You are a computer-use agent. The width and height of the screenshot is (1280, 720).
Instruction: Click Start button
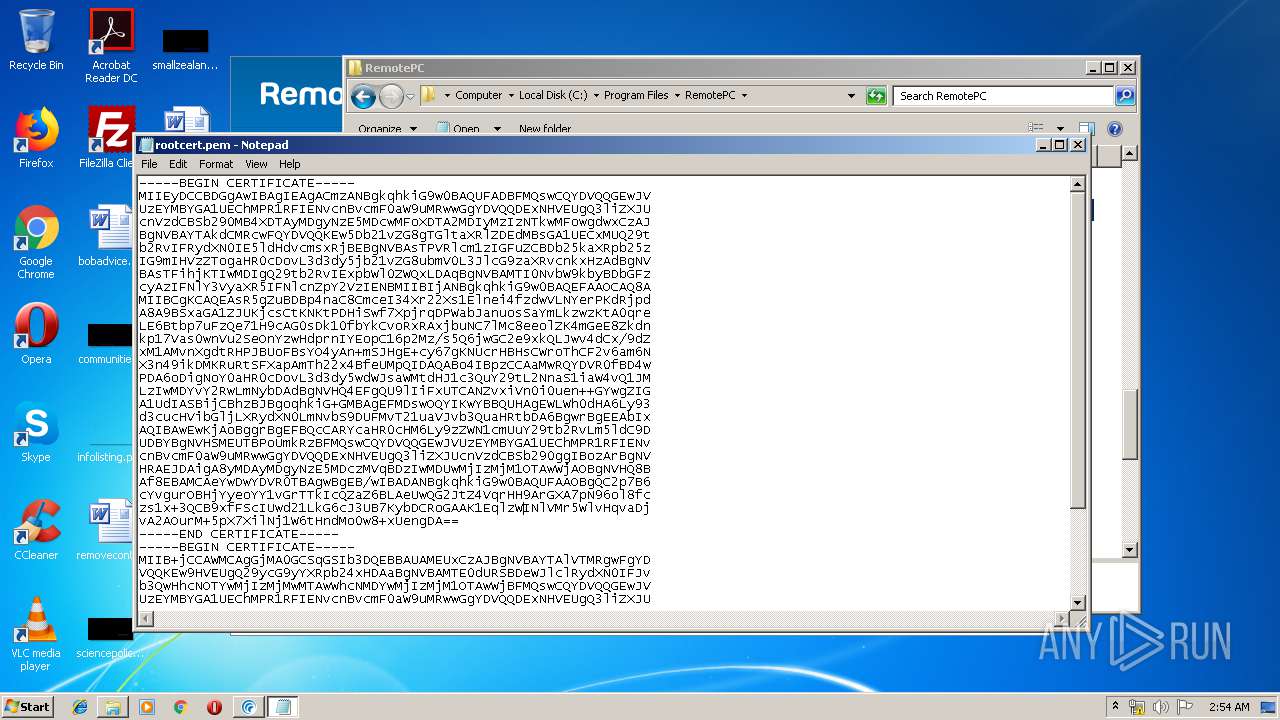pos(27,707)
